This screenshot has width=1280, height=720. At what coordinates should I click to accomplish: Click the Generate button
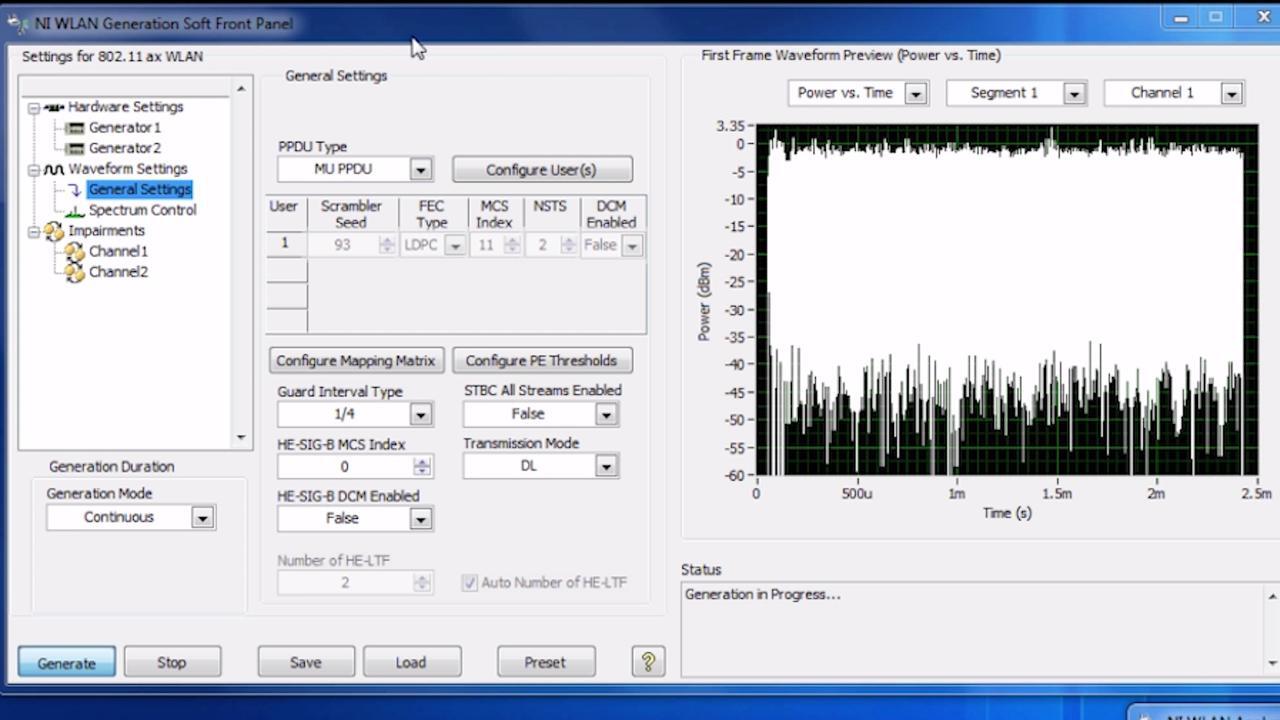click(67, 662)
